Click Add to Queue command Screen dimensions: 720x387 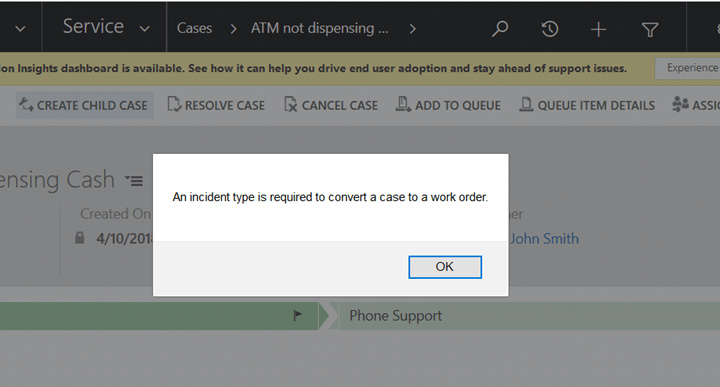(448, 105)
